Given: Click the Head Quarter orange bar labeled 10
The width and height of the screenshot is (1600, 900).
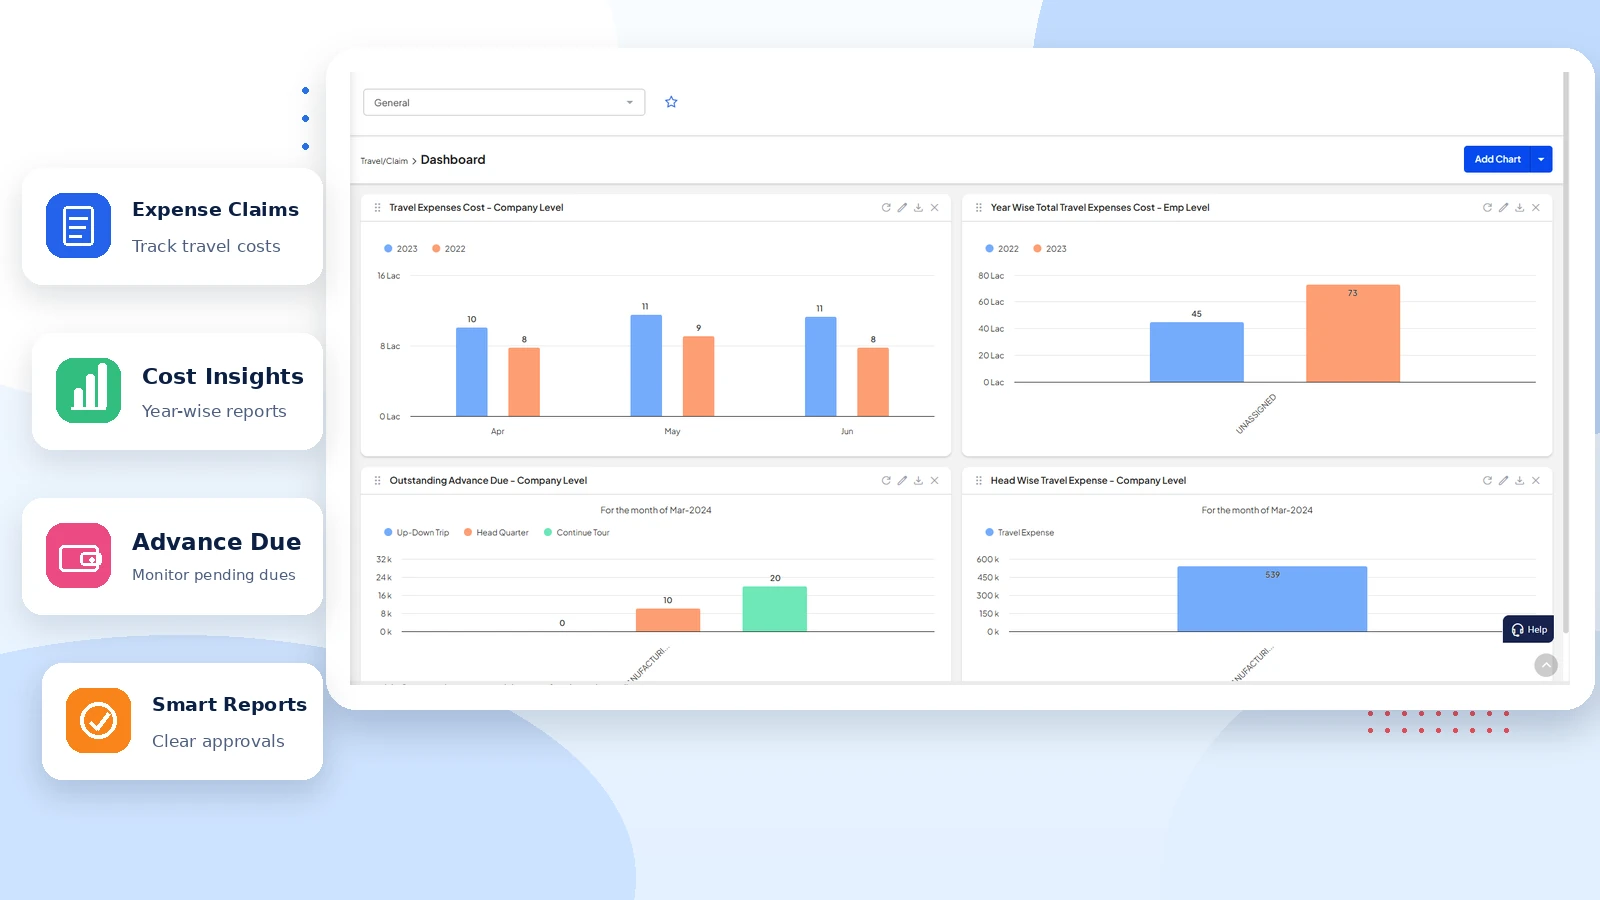Looking at the screenshot, I should coord(668,620).
